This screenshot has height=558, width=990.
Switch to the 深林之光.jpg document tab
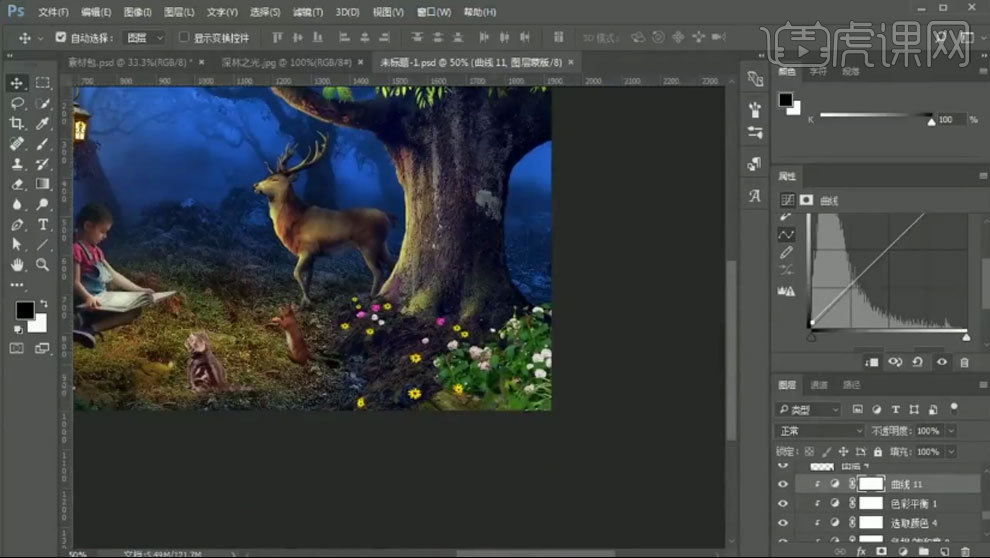tap(287, 62)
